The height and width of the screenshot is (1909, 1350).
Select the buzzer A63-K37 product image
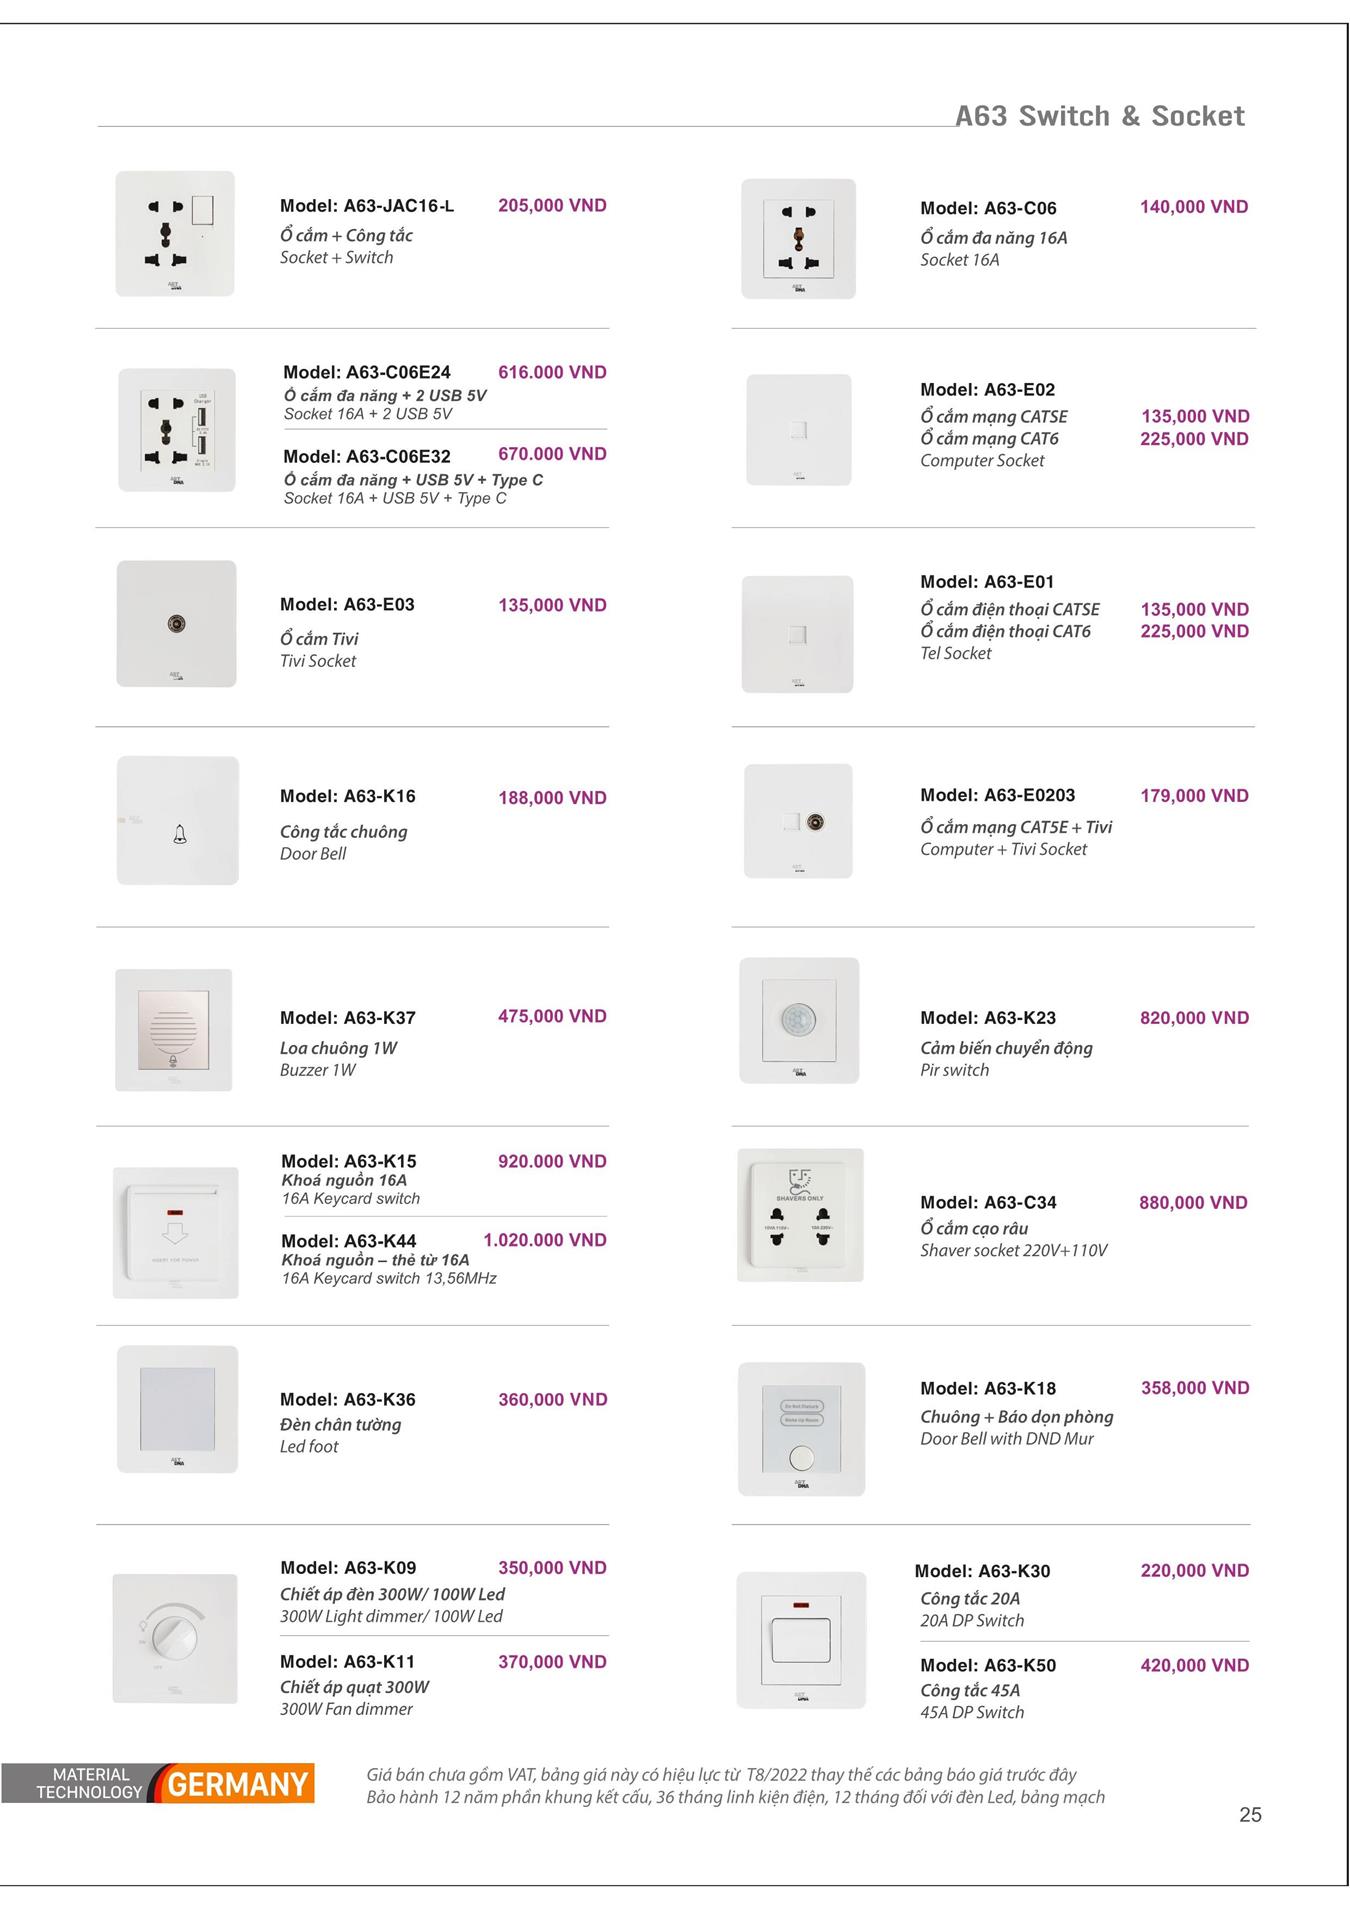pos(174,1030)
